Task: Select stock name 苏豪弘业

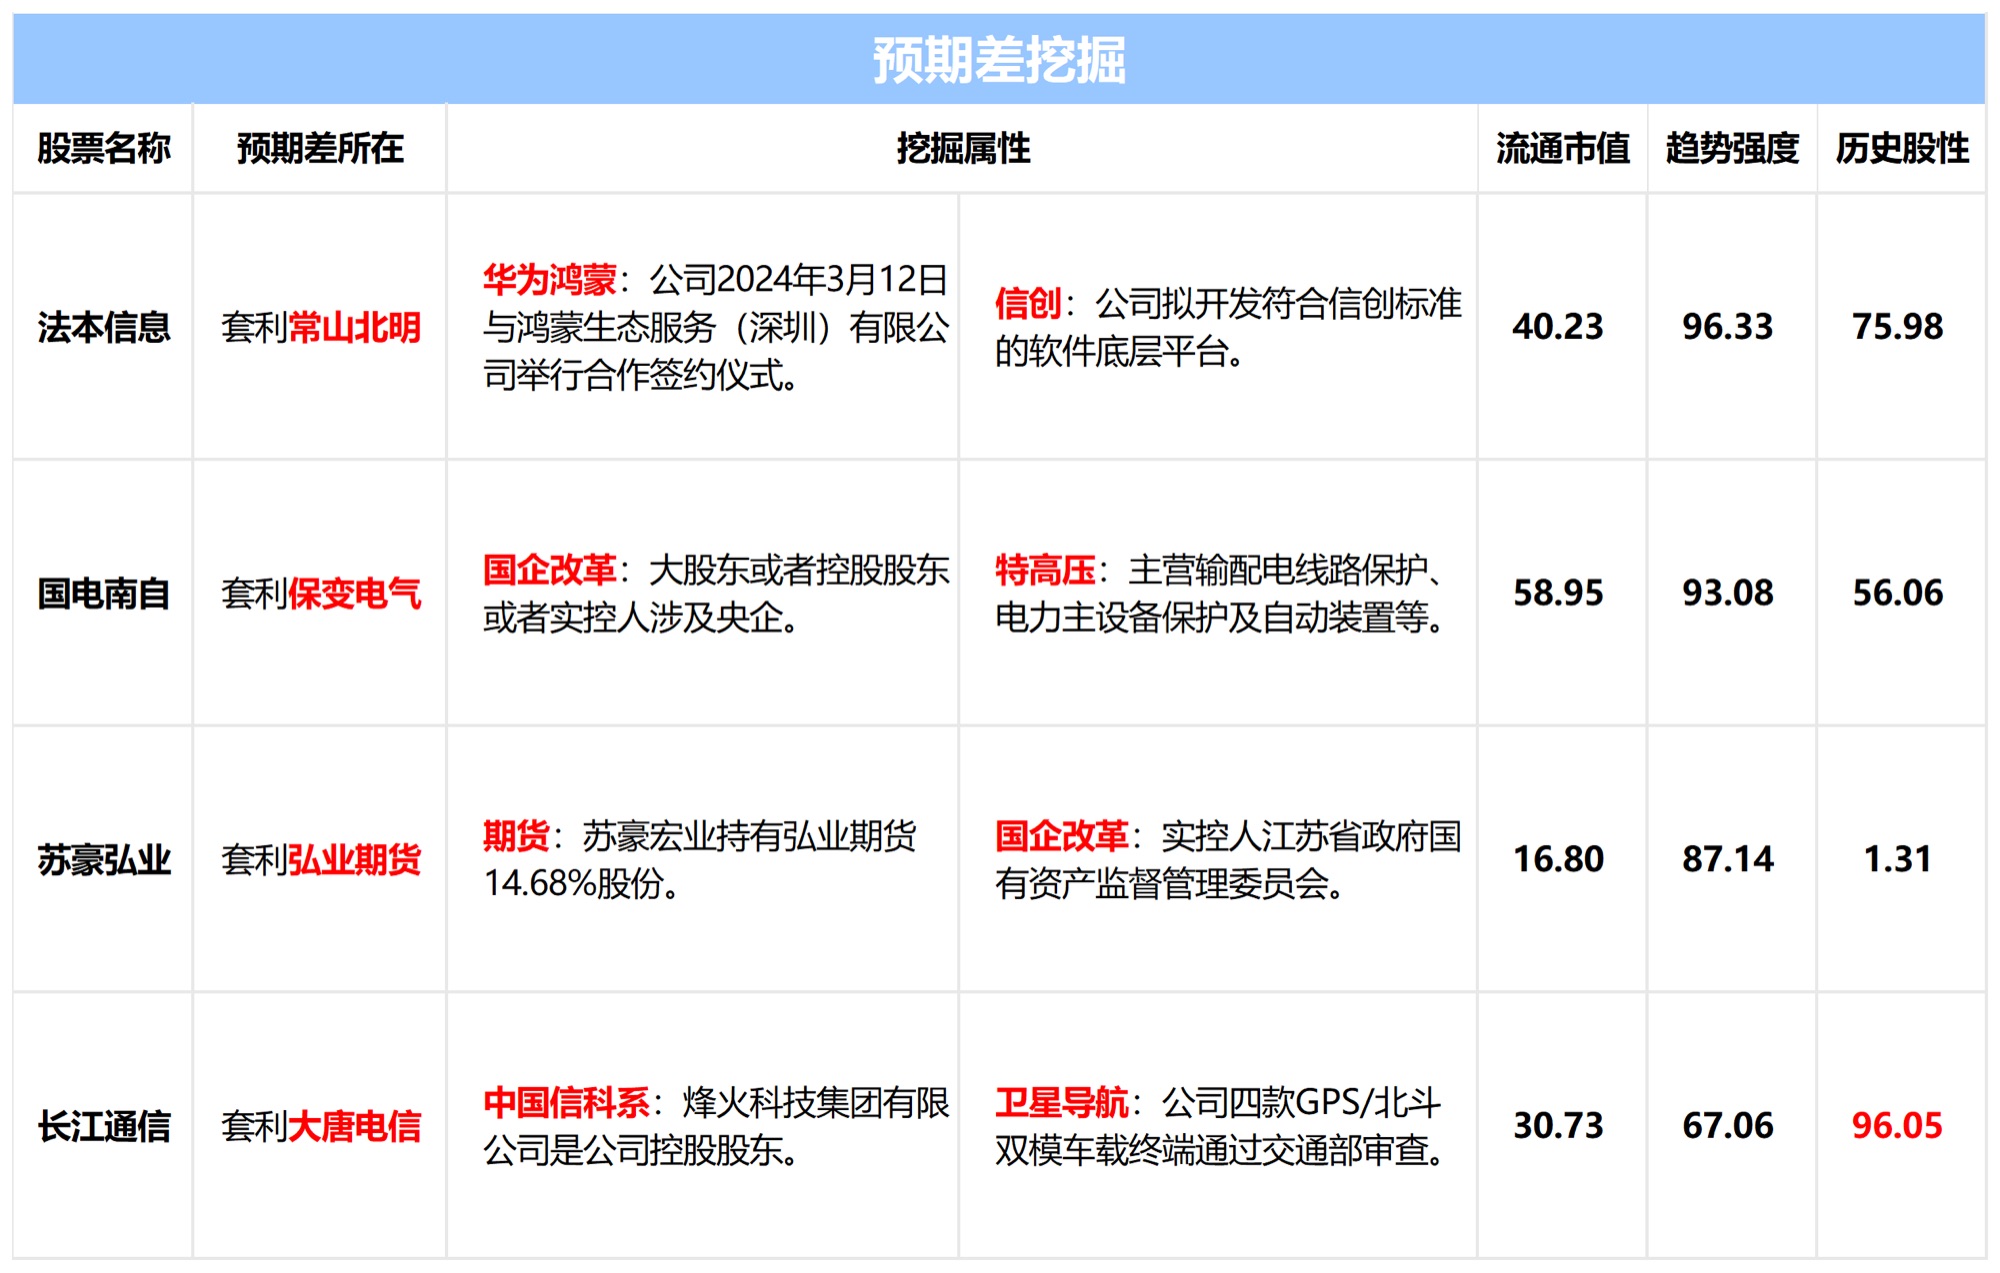Action: click(104, 859)
